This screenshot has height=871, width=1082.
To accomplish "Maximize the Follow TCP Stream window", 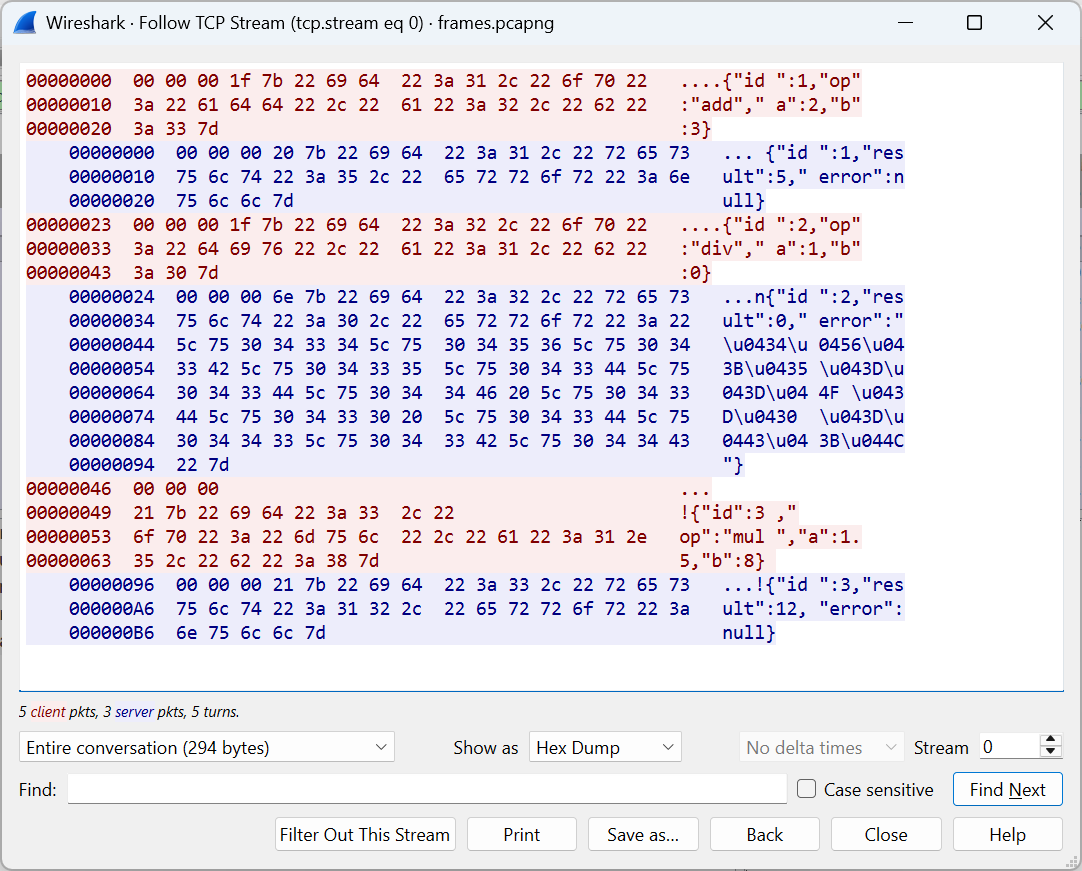I will point(974,23).
